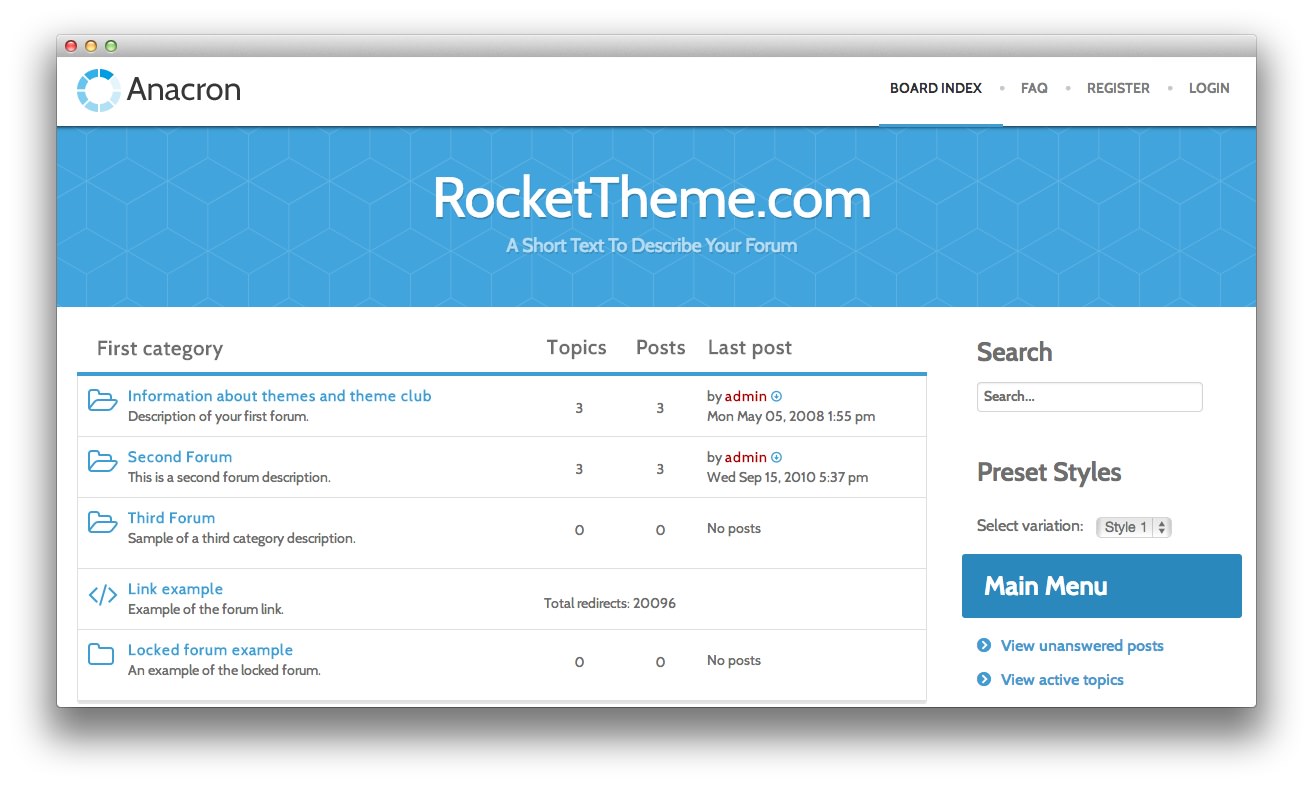The image size is (1313, 786).
Task: Click the Anacron logo text
Action: [x=184, y=90]
